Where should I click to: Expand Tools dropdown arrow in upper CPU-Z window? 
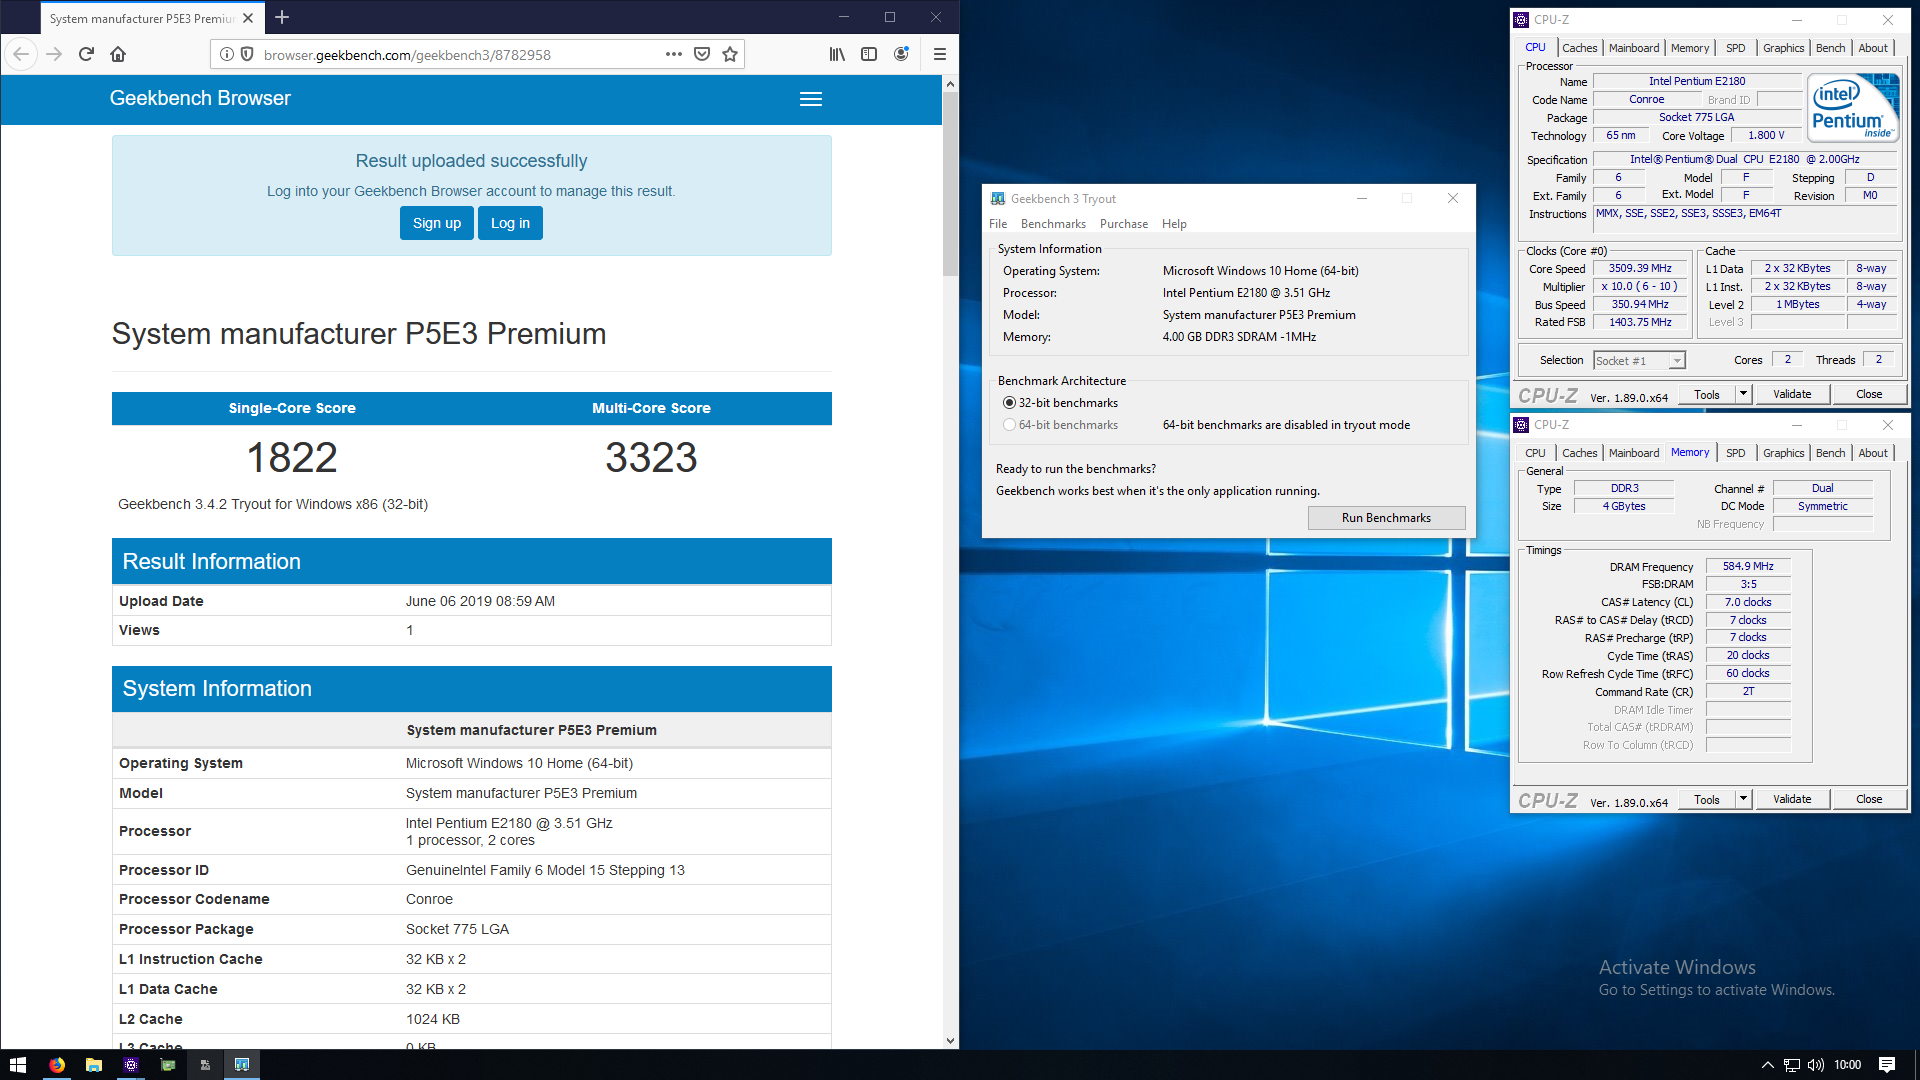[x=1743, y=394]
